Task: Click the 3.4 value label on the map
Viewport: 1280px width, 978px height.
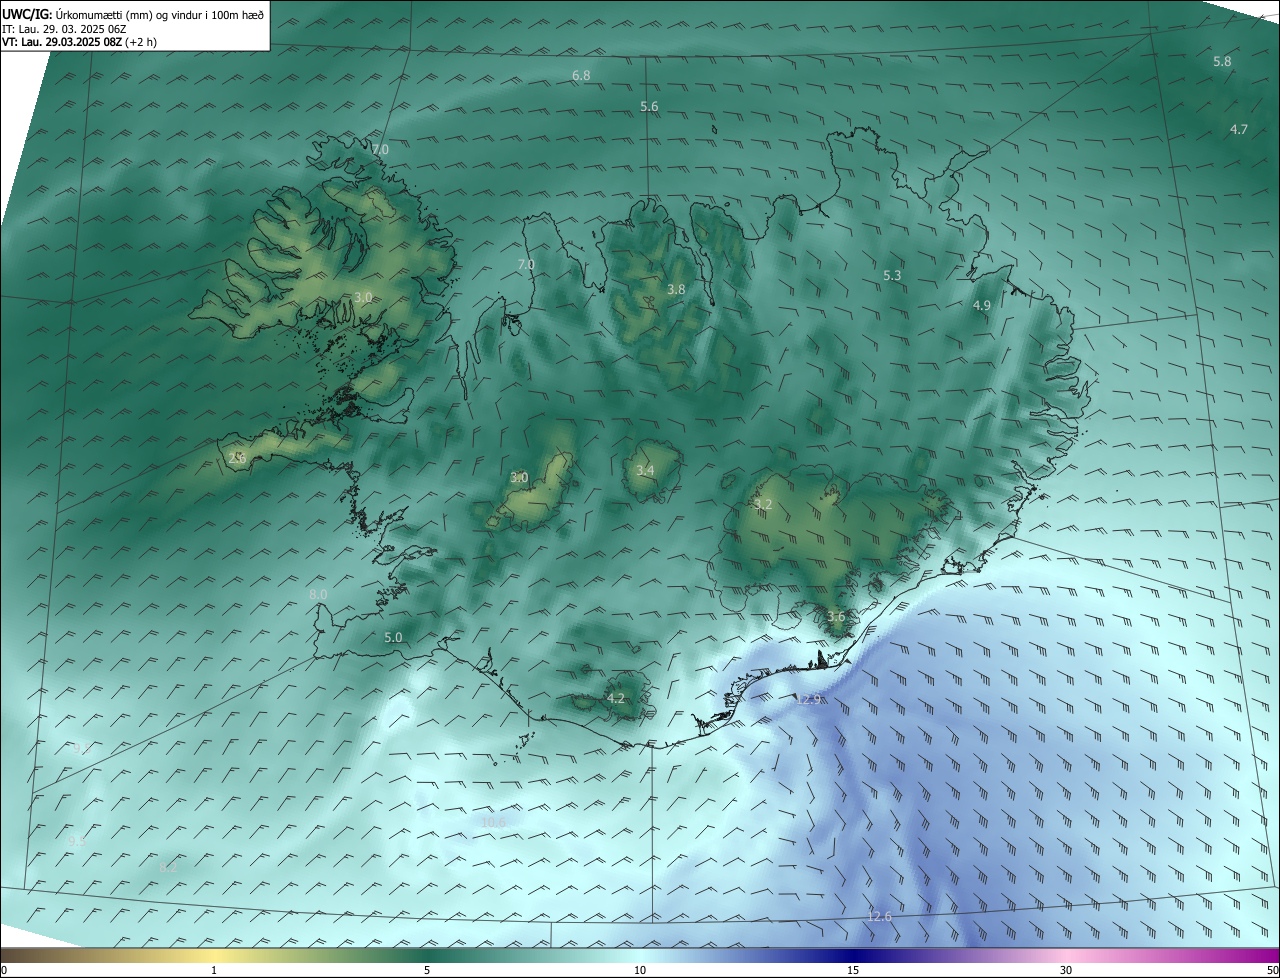Action: pyautogui.click(x=645, y=470)
